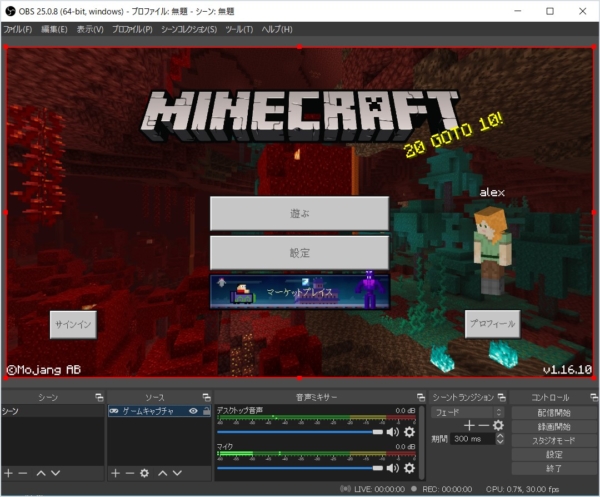This screenshot has height=497, width=600.
Task: Click the REC: 00:00:00 status text
Action: pos(447,489)
